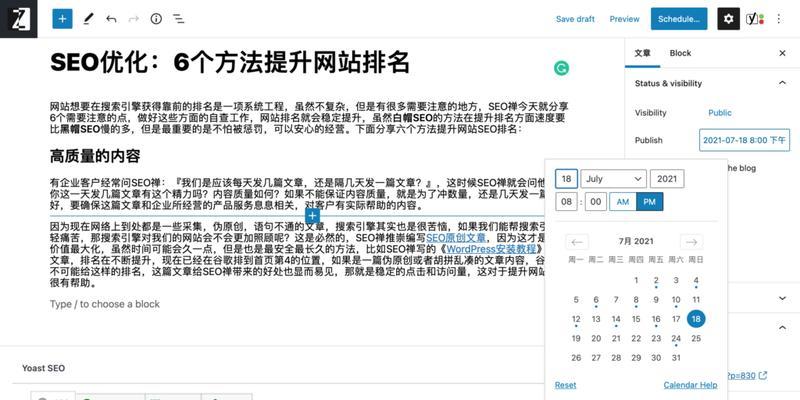800x400 pixels.
Task: Select the pencil Tools icon in toolbar
Action: 88,18
